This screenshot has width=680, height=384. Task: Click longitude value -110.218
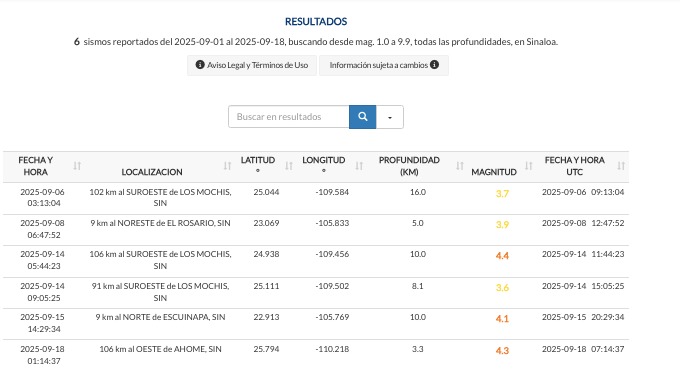(x=332, y=349)
